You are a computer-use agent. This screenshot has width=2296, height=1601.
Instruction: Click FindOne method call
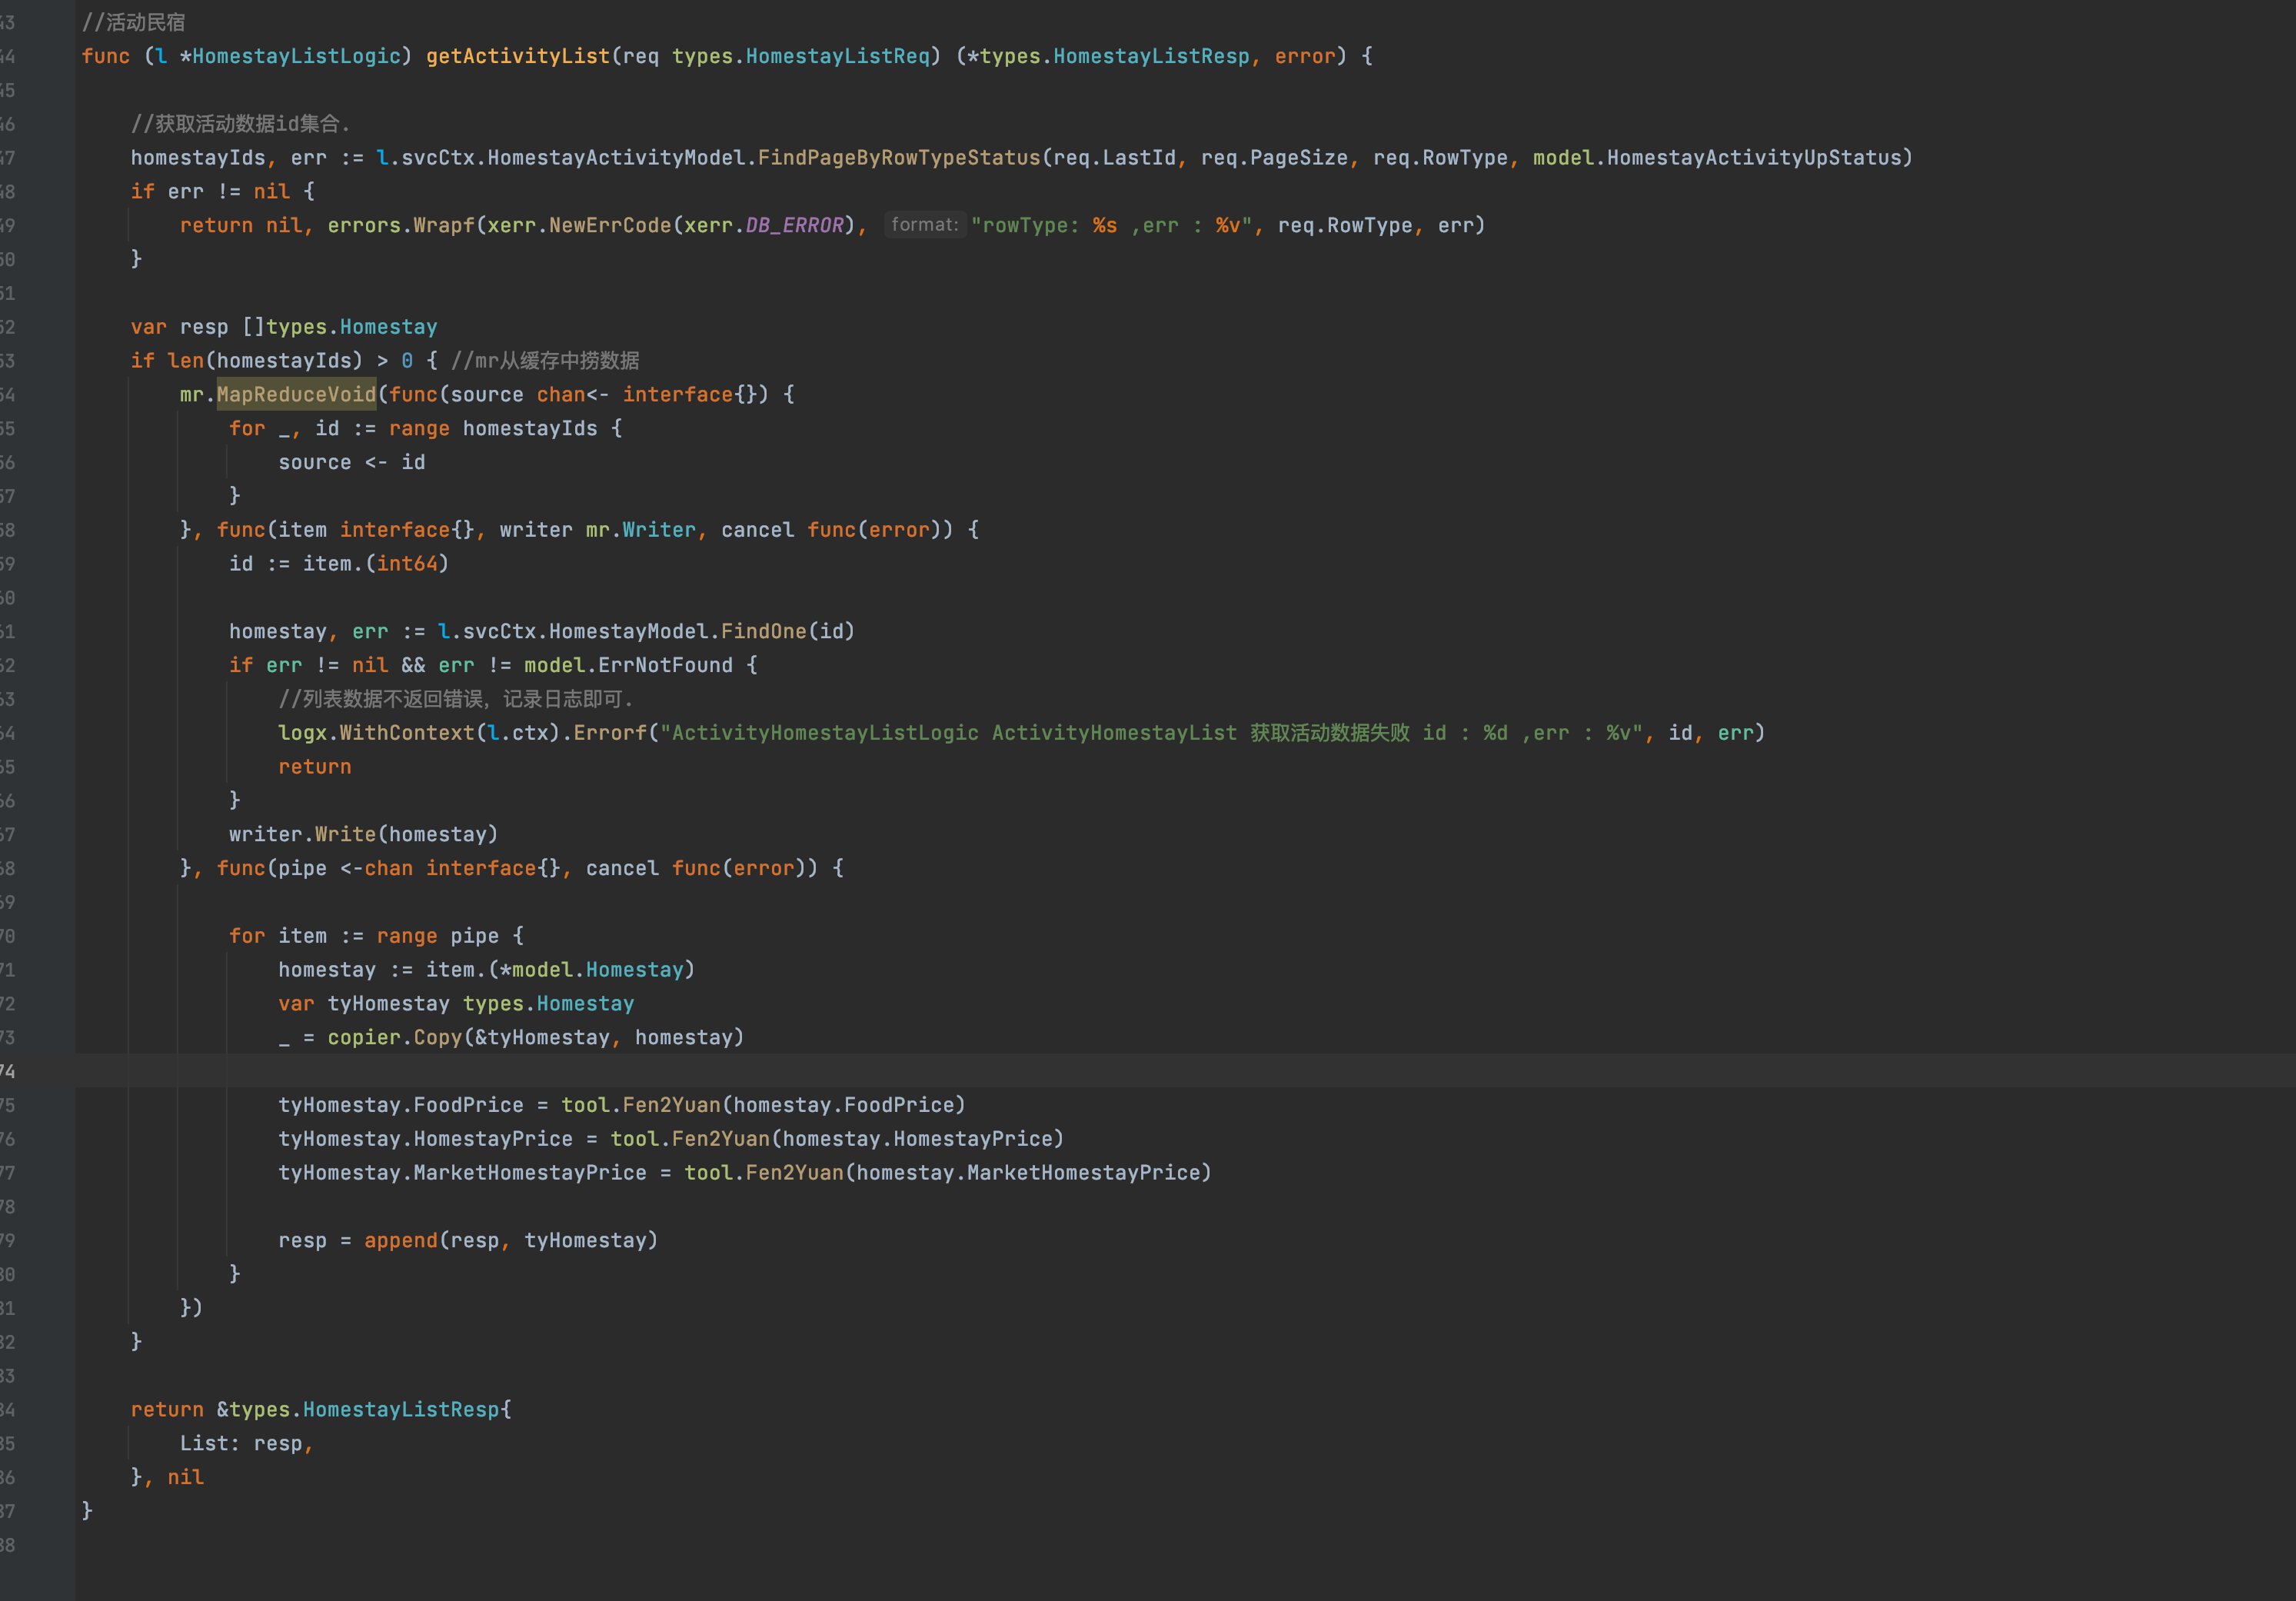tap(764, 631)
